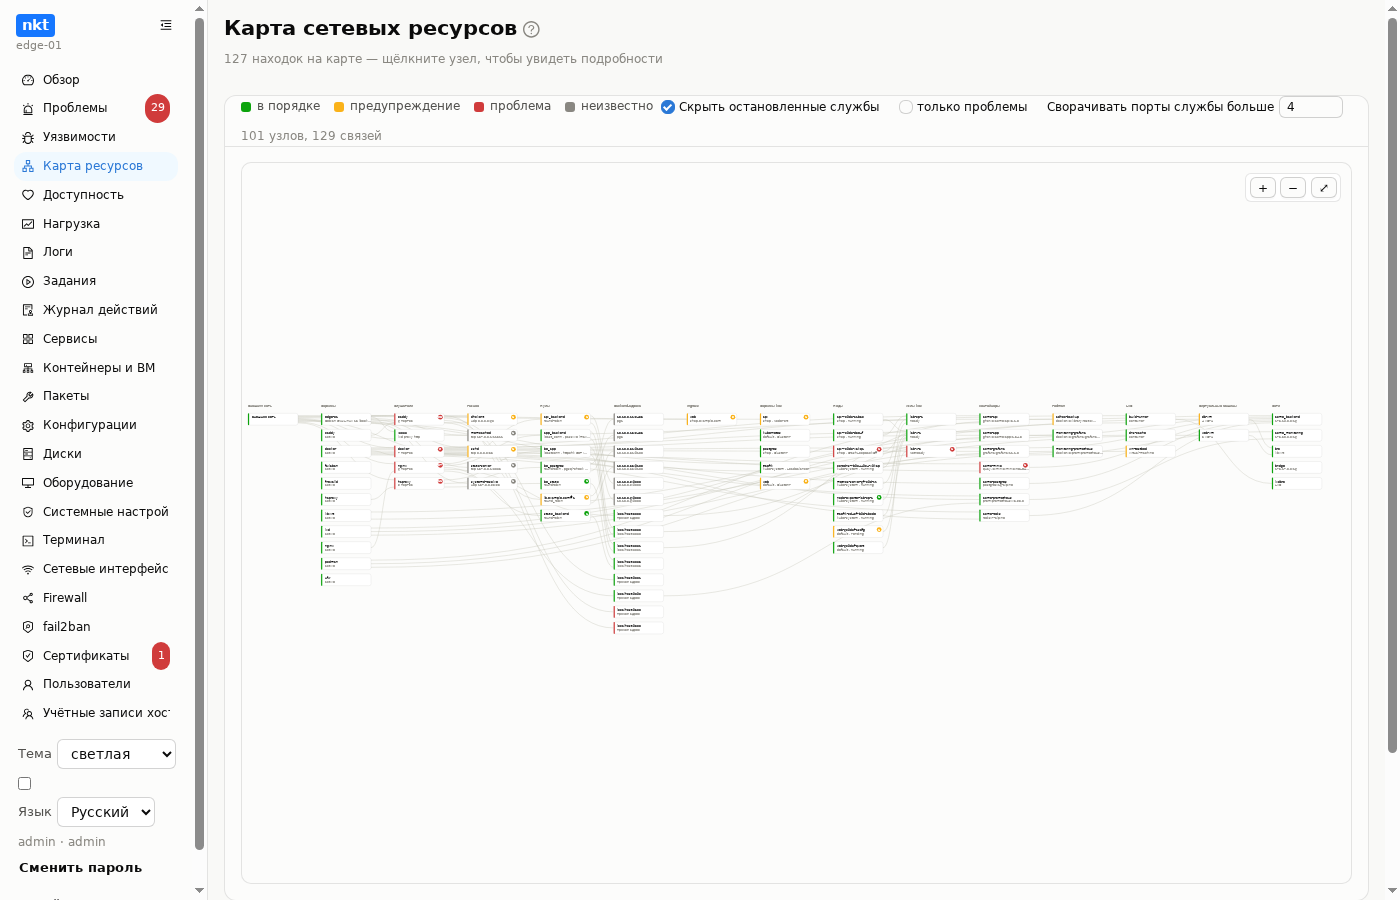Open the help icon beside the page title

[x=531, y=29]
